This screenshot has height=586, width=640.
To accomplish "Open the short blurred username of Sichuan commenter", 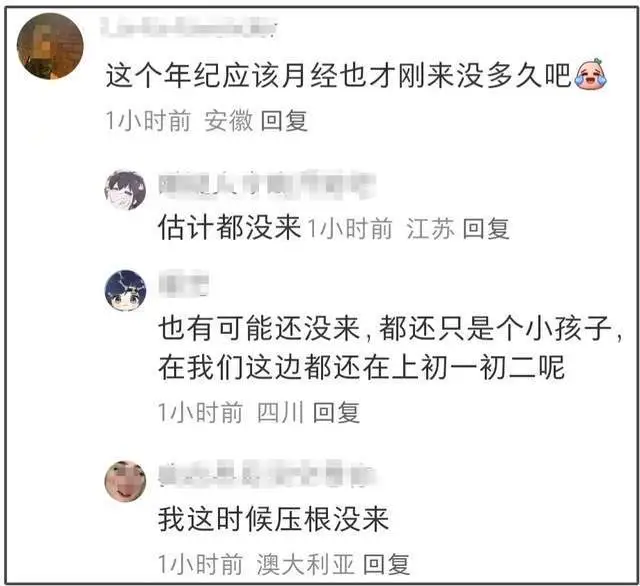I will 184,283.
